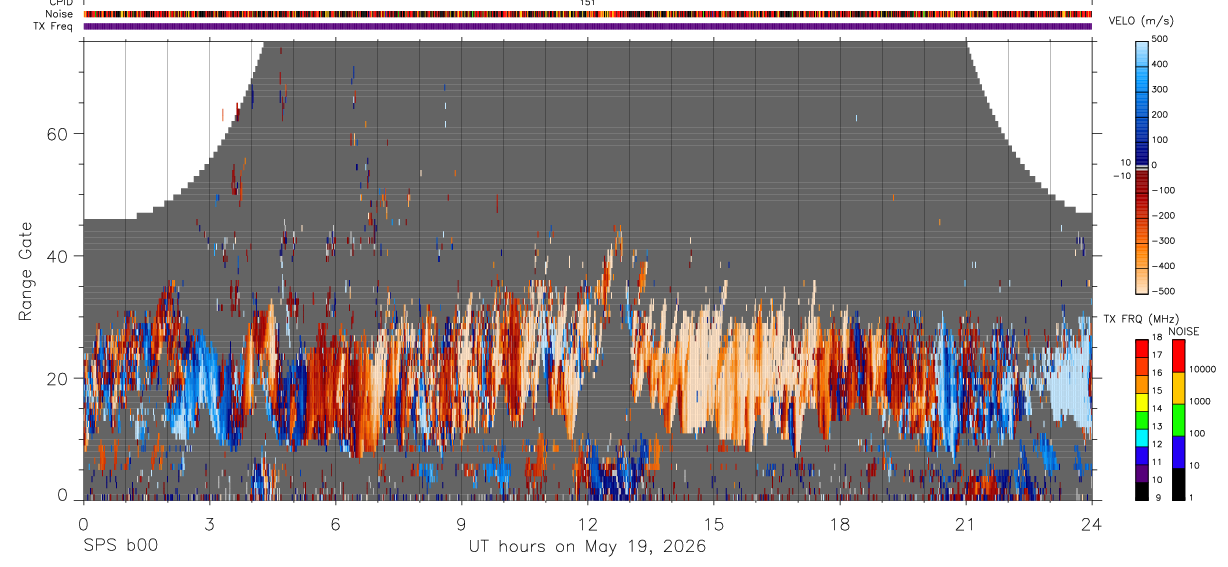Click the x-axis tick label '18'
Image resolution: width=1228 pixels, height=567 pixels.
(839, 524)
